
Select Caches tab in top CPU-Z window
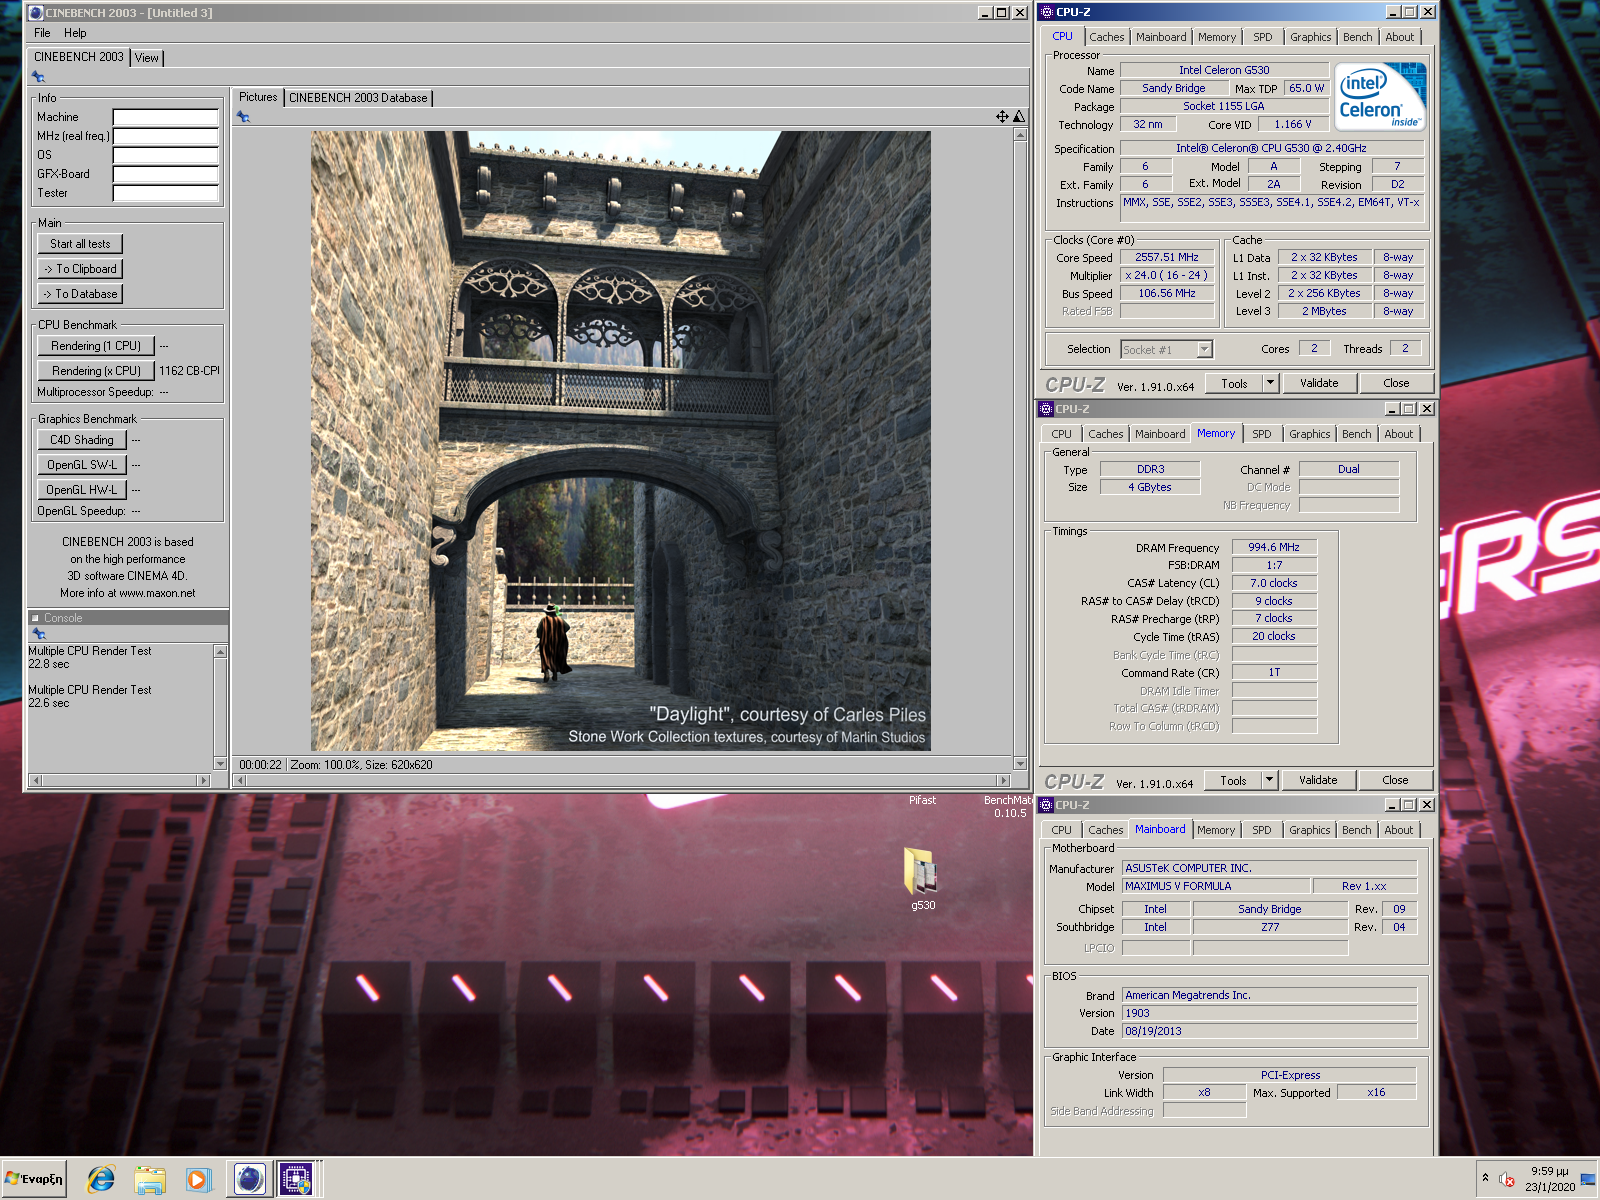pos(1107,37)
